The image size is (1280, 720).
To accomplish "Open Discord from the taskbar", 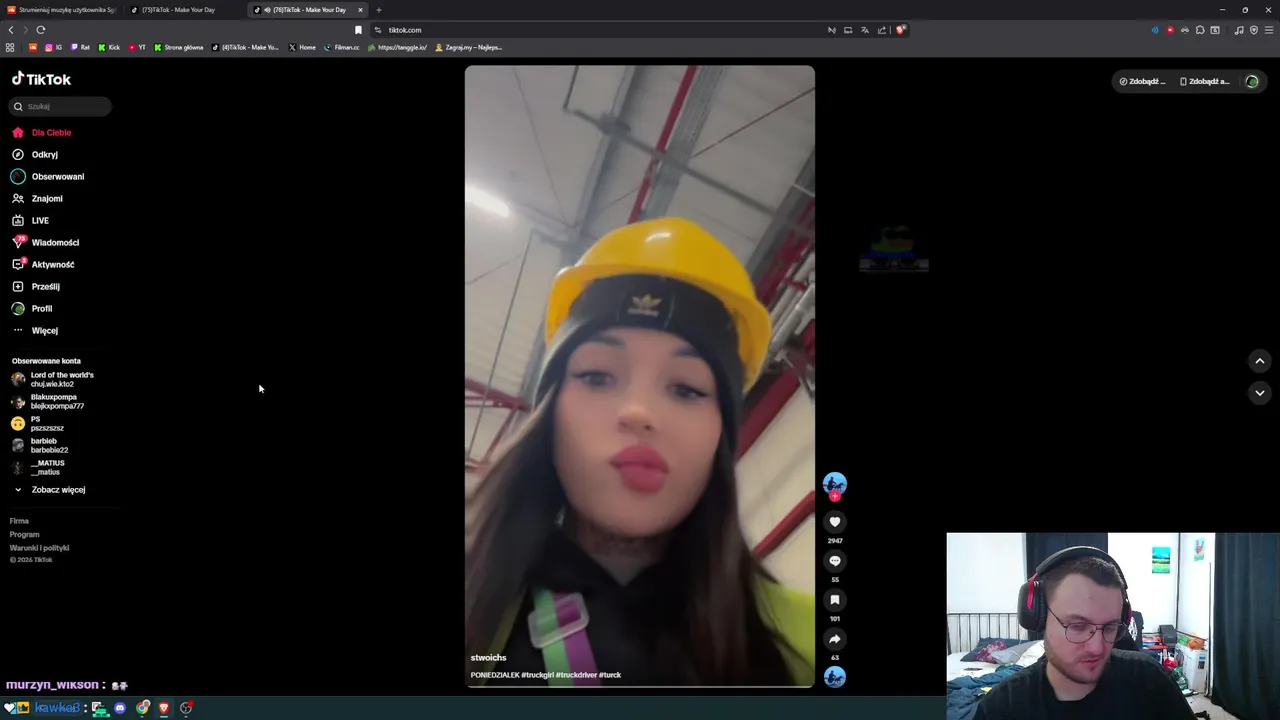I will coord(120,708).
